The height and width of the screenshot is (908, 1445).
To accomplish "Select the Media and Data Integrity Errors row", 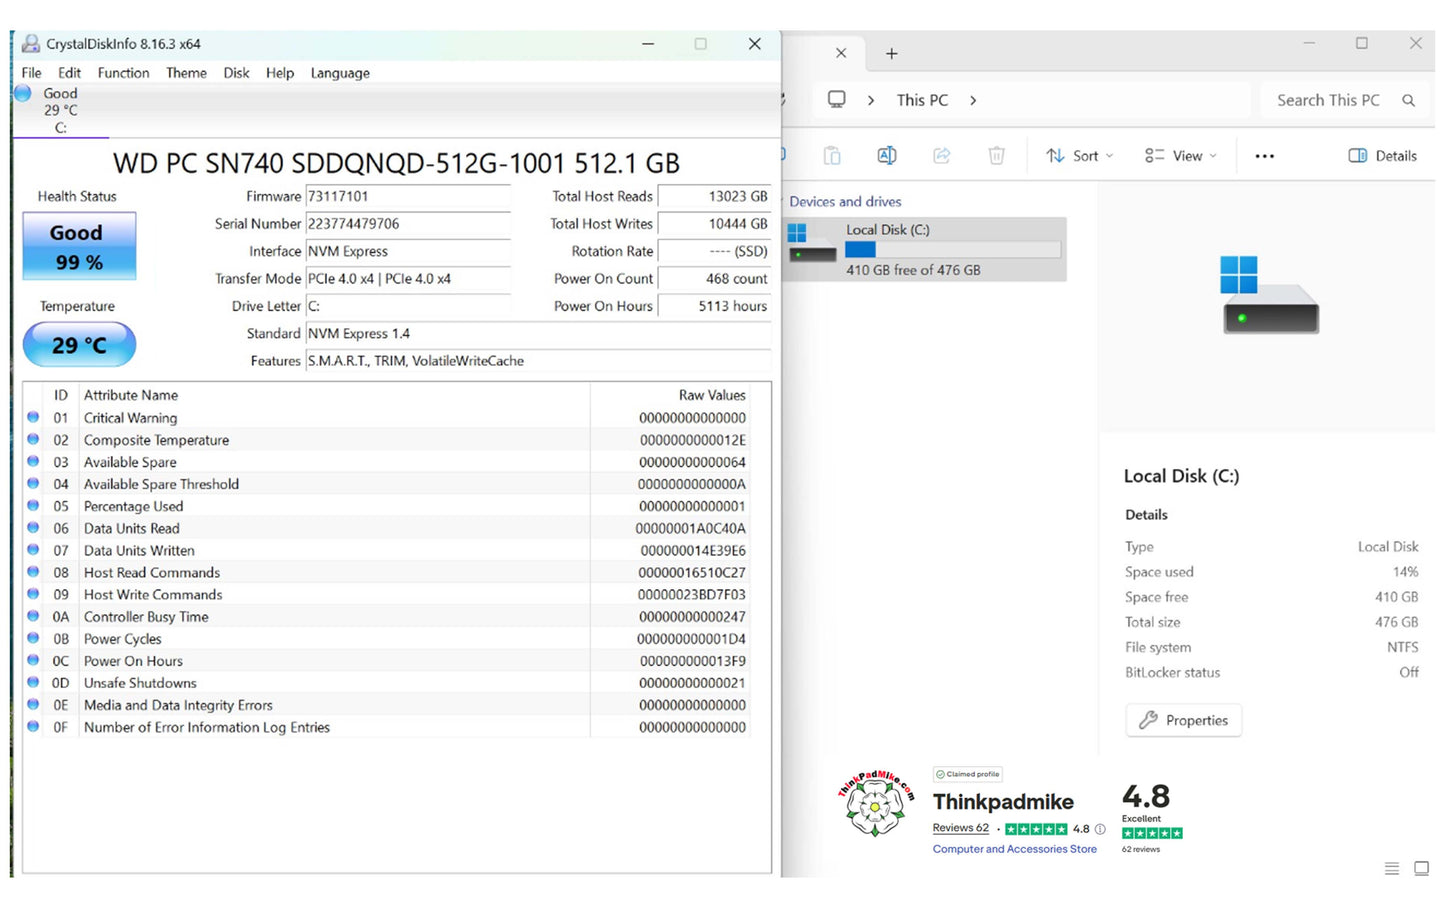I will (387, 705).
